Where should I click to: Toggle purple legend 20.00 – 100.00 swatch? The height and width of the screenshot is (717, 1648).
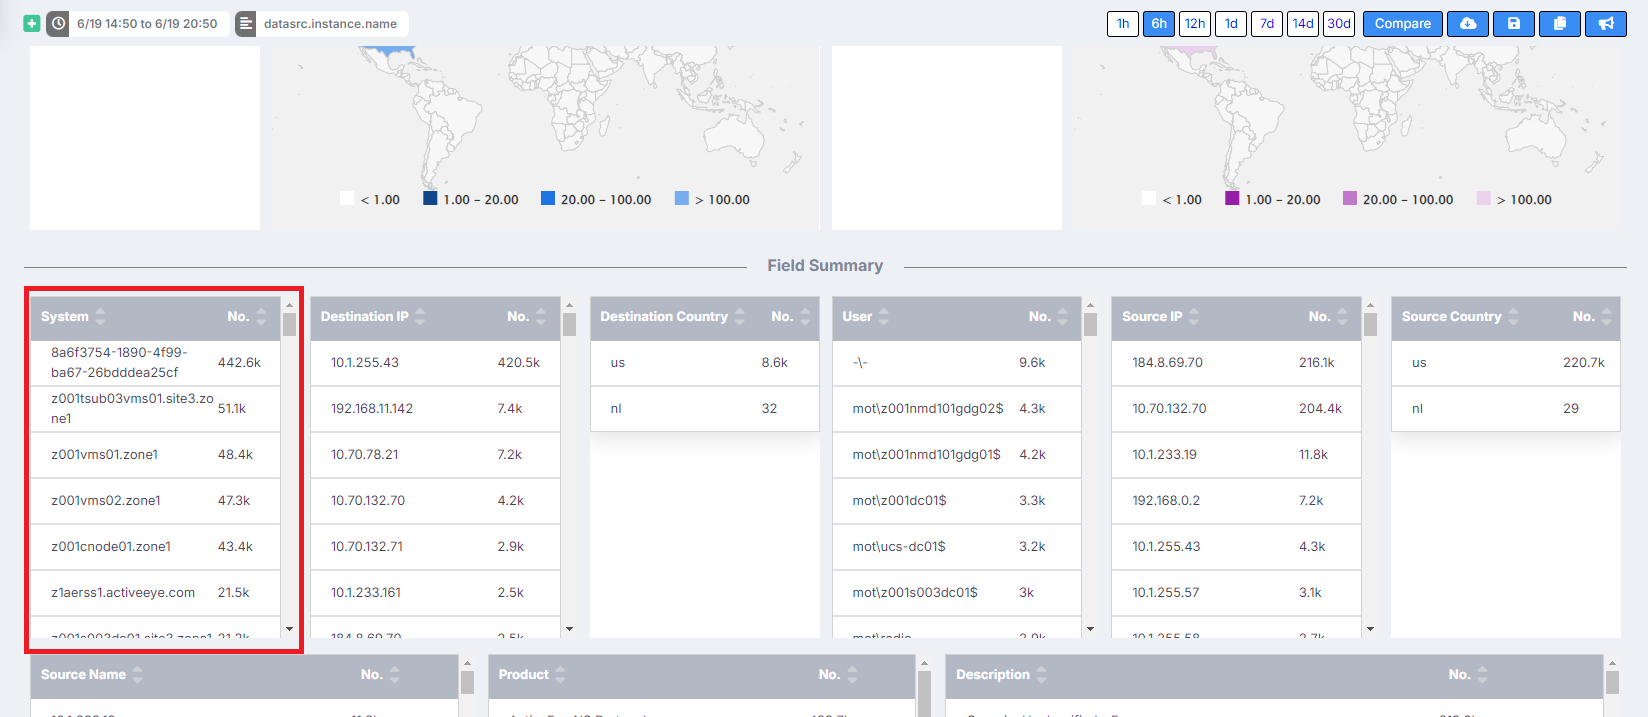tap(1350, 198)
